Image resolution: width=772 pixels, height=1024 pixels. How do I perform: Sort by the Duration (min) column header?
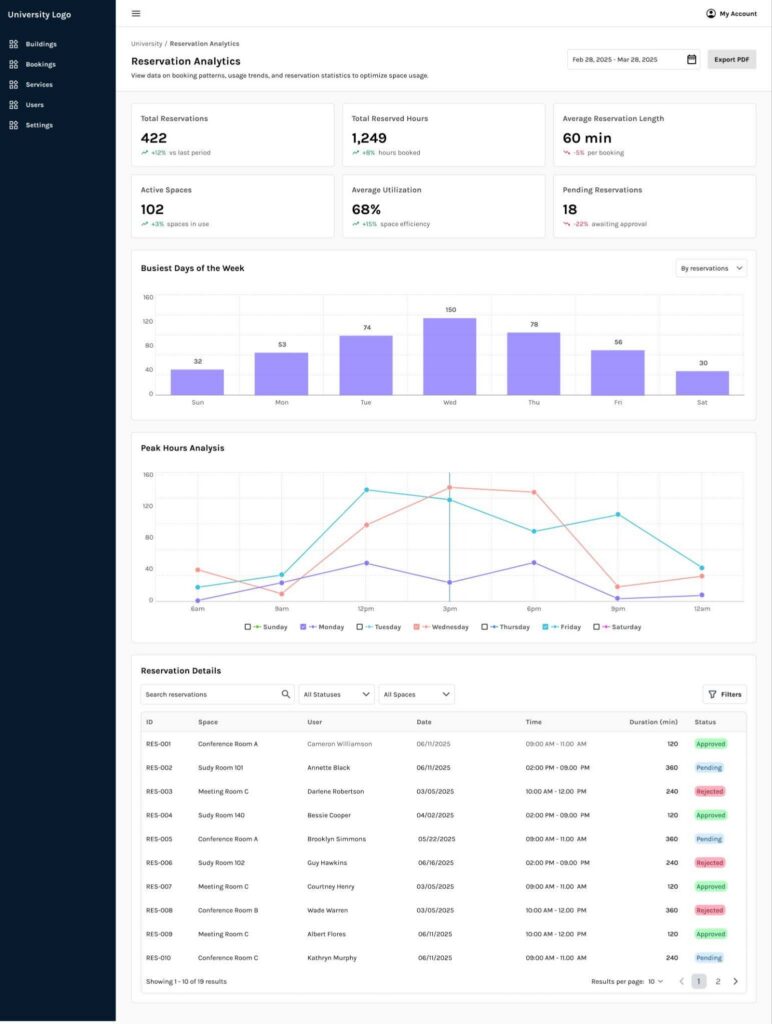click(653, 722)
